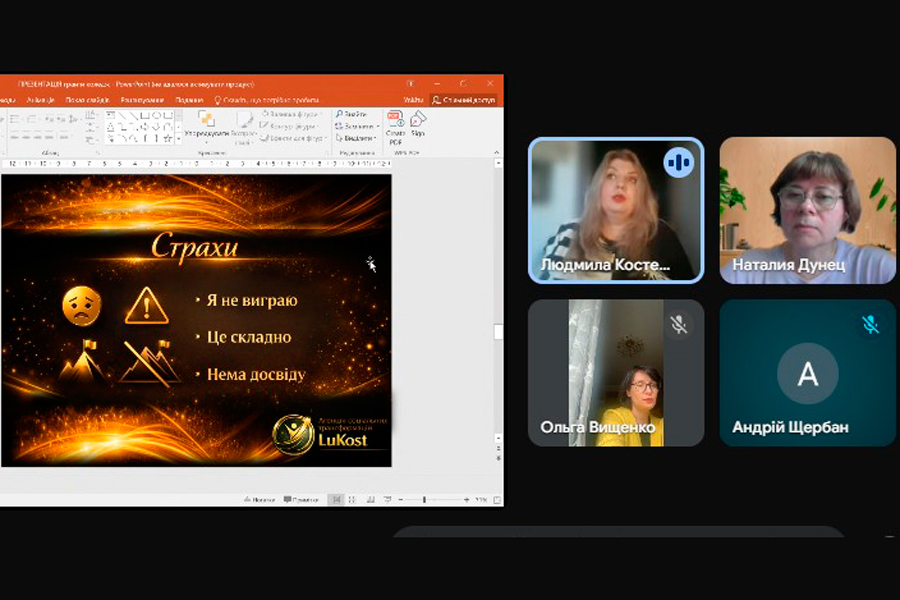Click the LuKost logo on the slide

click(x=328, y=435)
